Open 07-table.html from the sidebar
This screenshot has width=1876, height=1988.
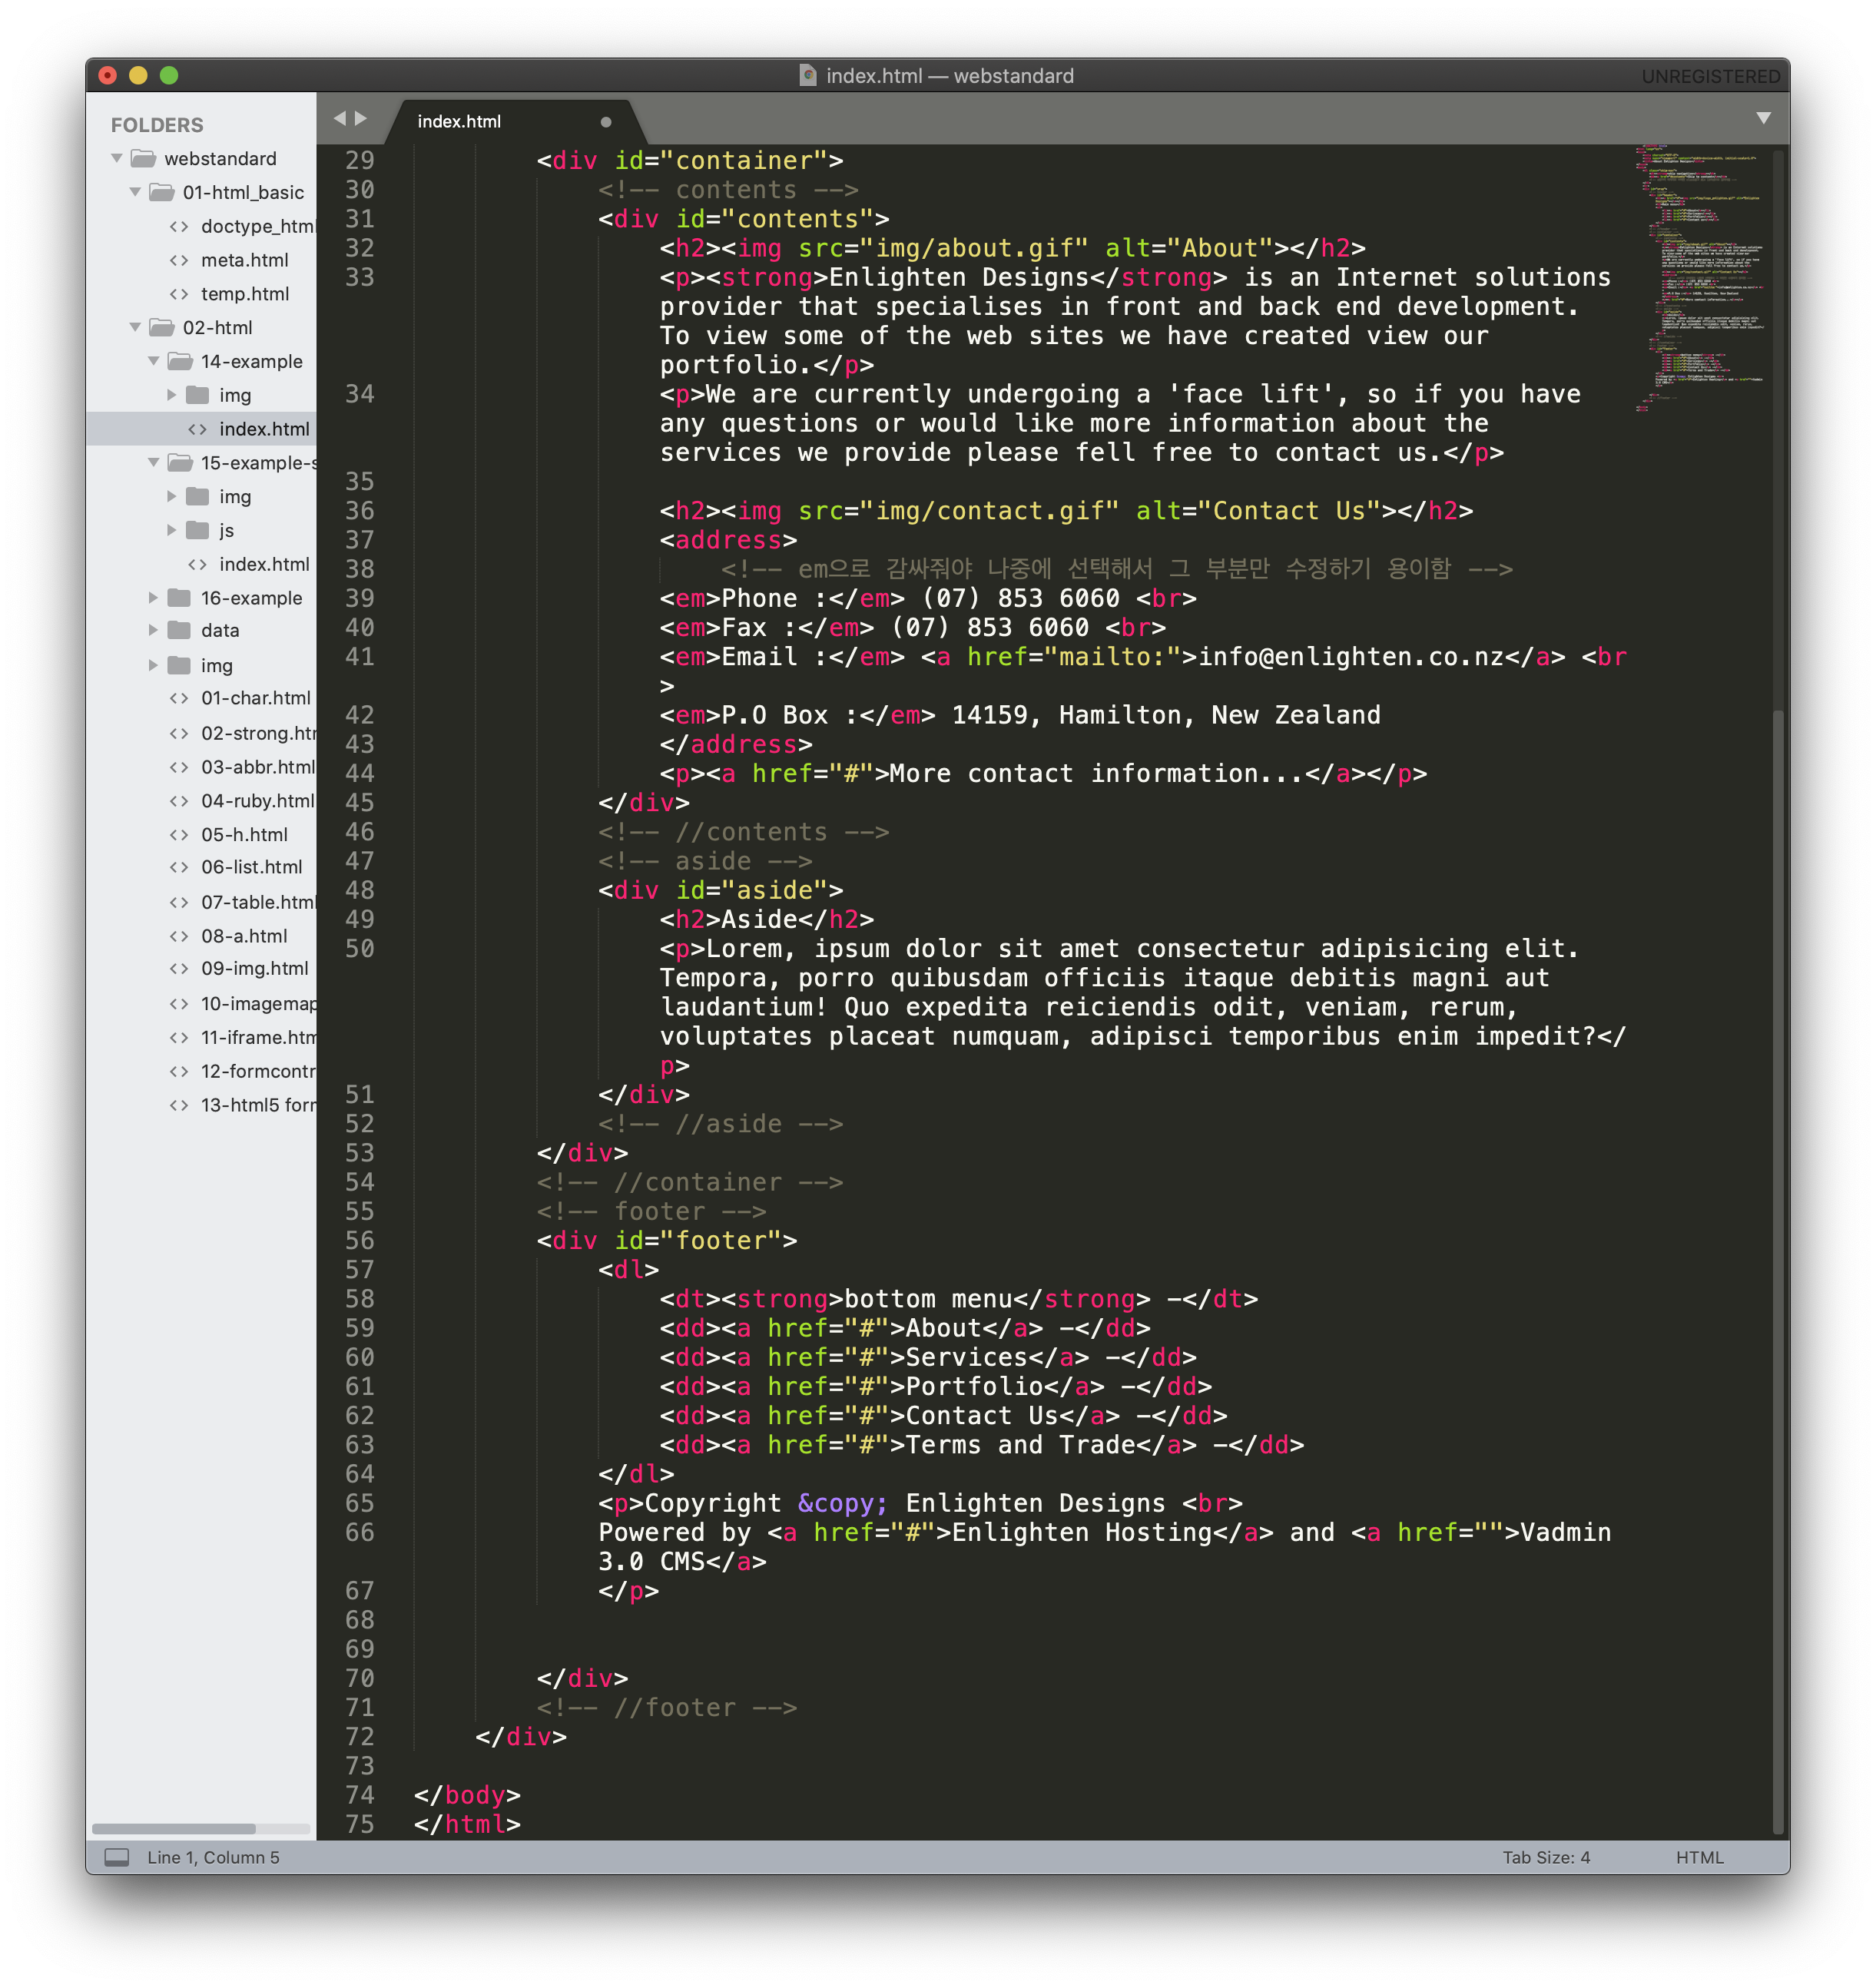pos(257,902)
